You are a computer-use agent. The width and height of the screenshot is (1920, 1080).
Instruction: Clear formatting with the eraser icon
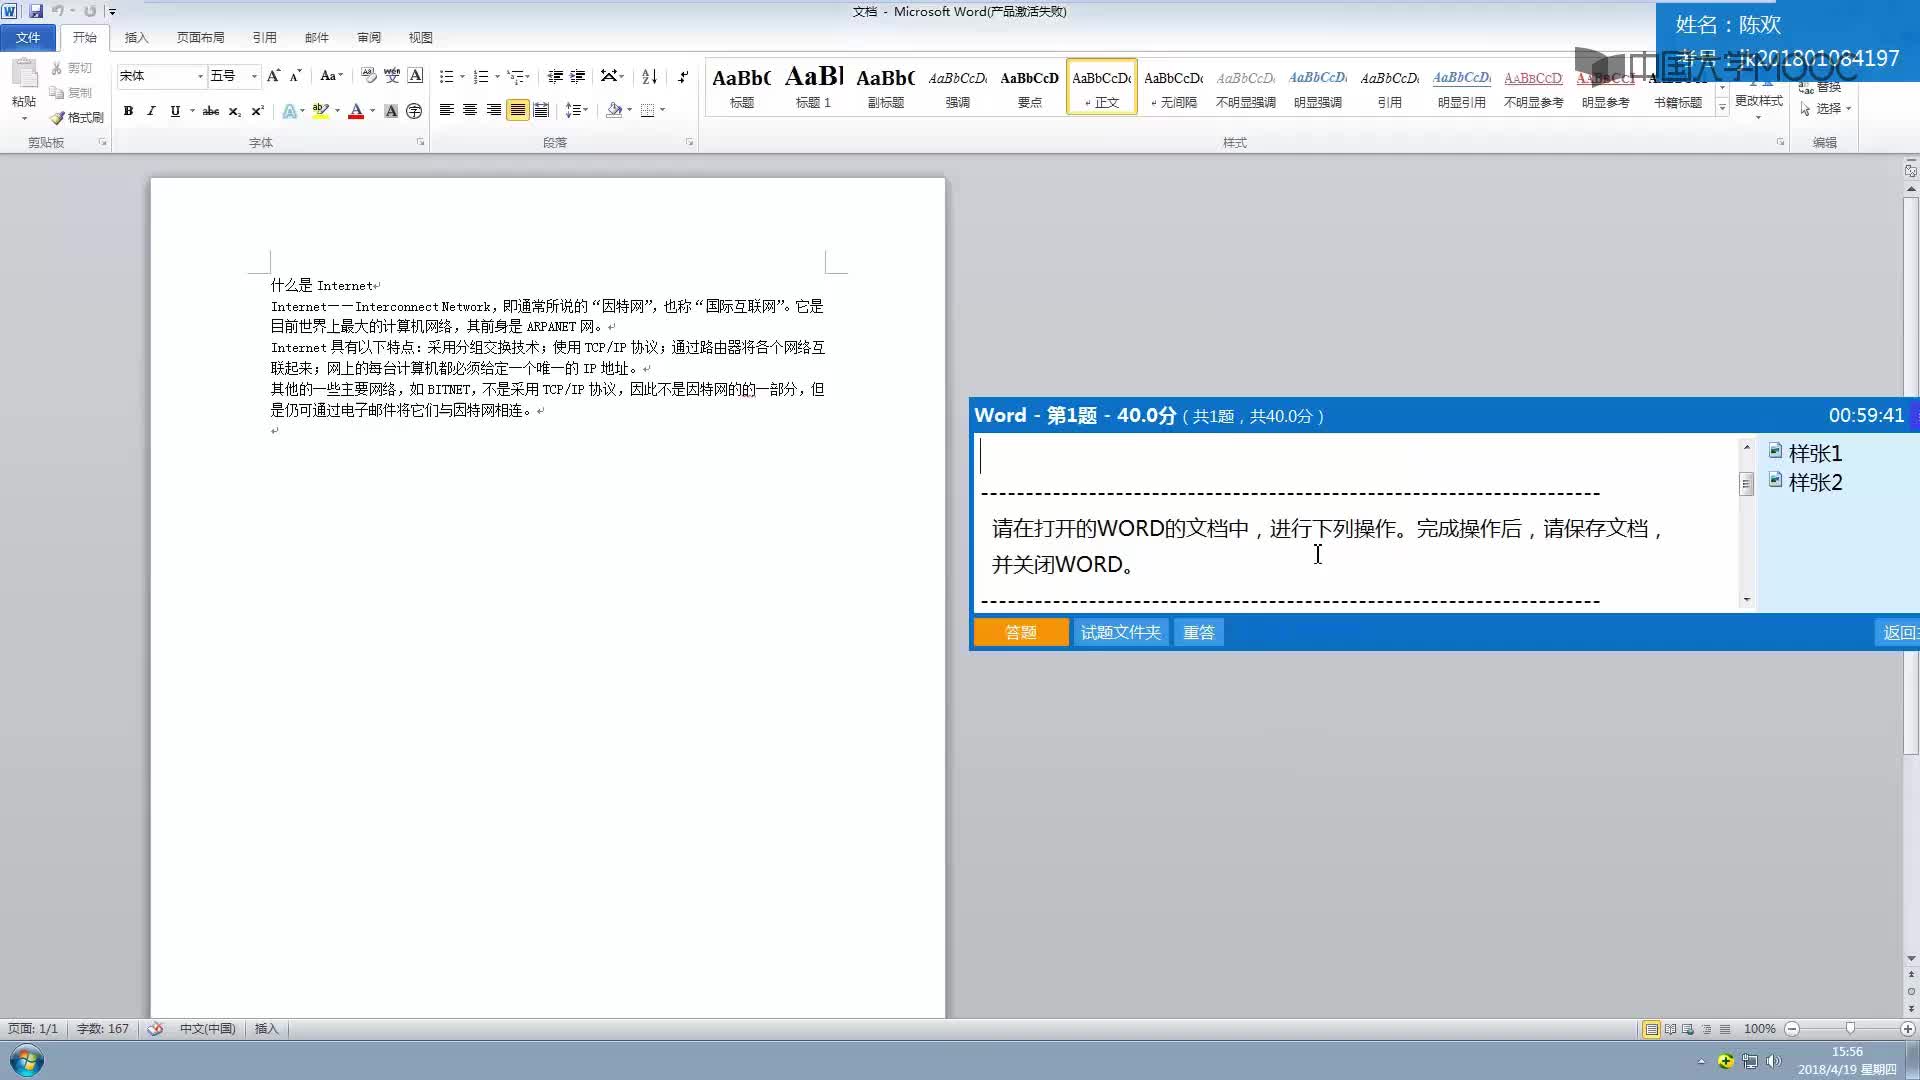click(368, 76)
